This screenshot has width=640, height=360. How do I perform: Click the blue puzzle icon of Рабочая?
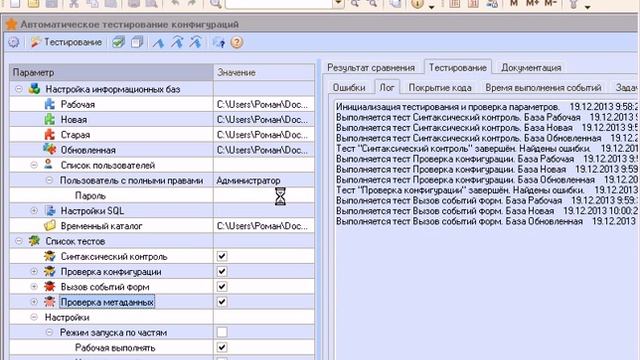(49, 104)
